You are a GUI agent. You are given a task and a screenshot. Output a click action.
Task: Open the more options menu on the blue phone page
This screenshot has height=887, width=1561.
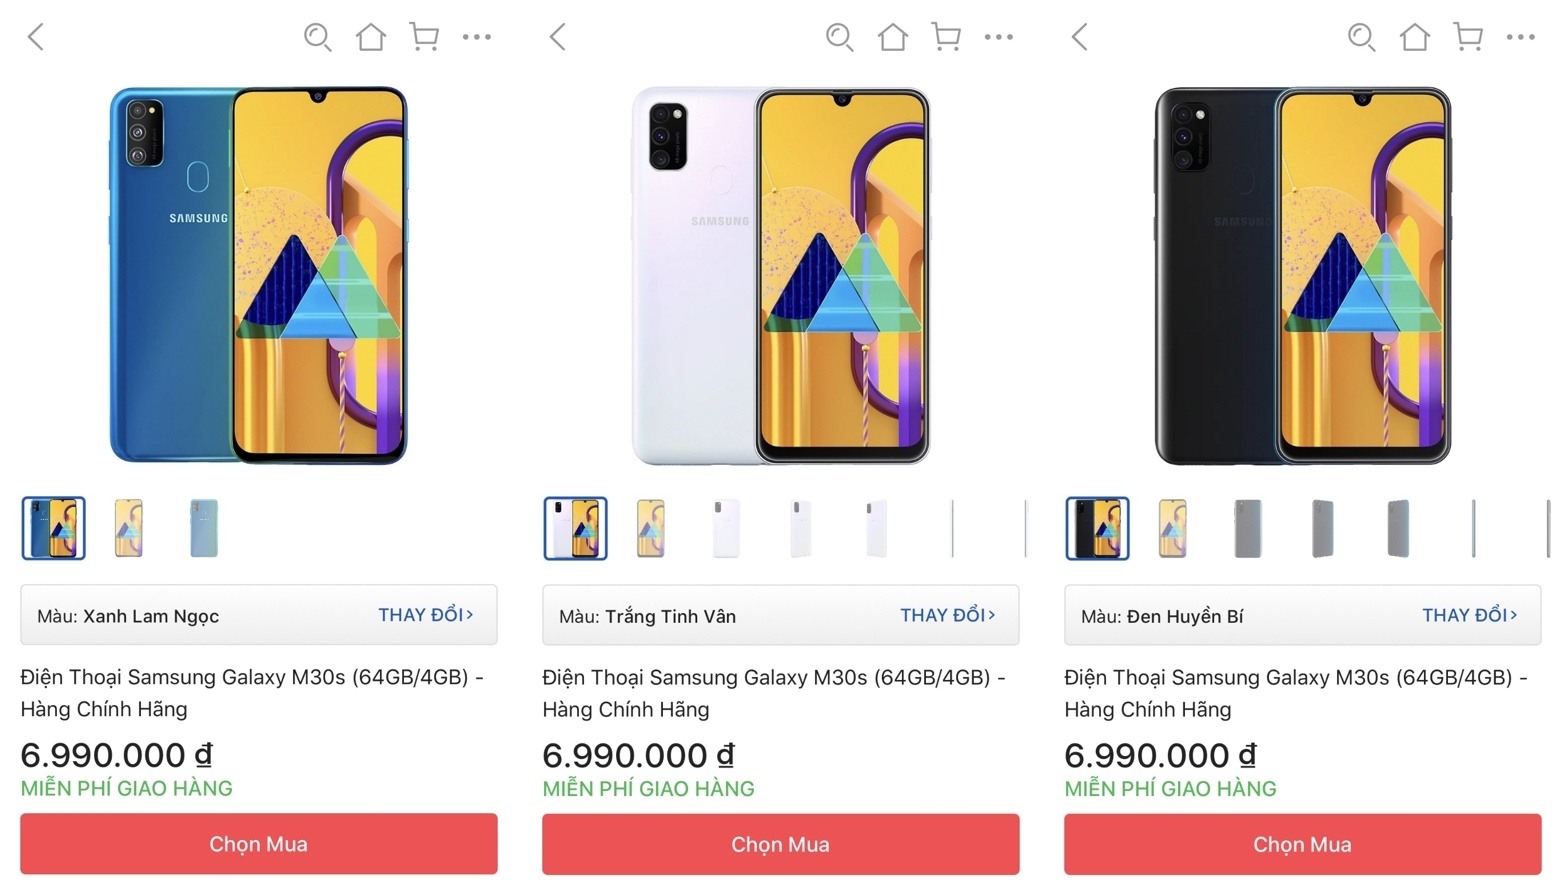477,37
